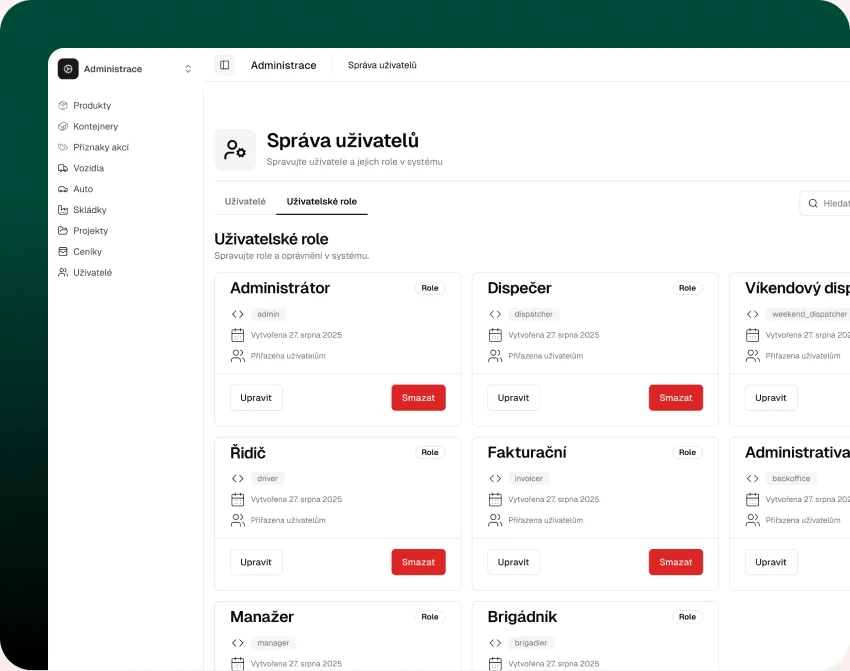The width and height of the screenshot is (850, 671).
Task: Click the Administrace logo icon in sidebar
Action: [x=68, y=69]
